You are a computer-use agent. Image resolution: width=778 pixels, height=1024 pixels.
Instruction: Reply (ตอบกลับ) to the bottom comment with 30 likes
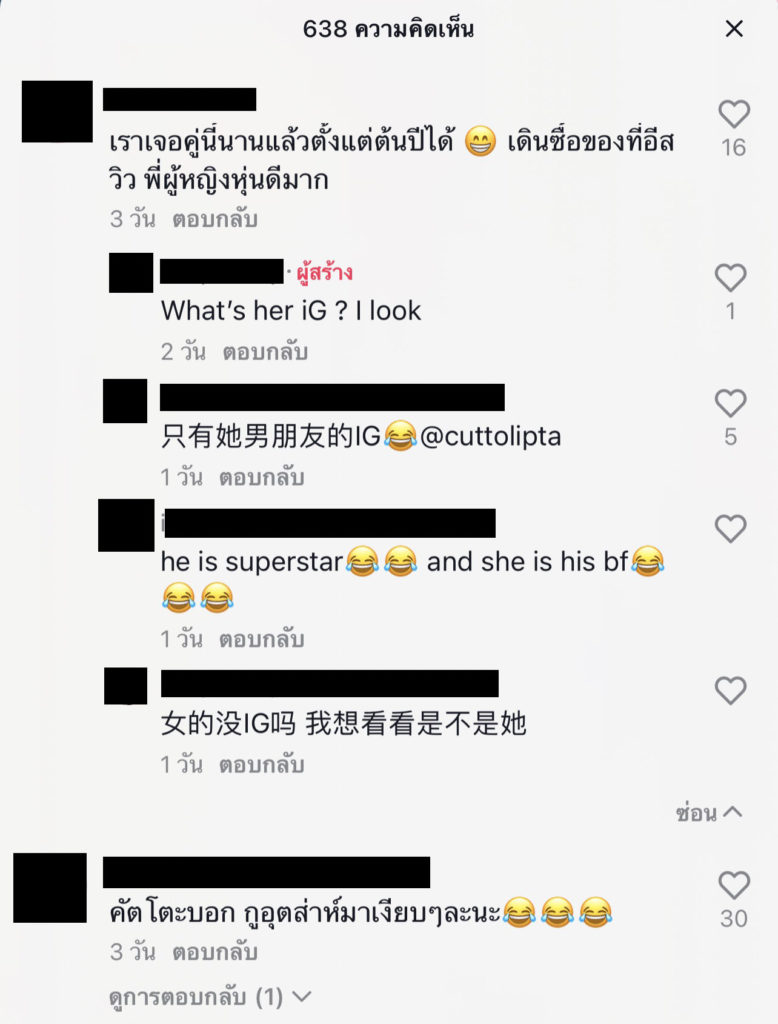click(214, 952)
